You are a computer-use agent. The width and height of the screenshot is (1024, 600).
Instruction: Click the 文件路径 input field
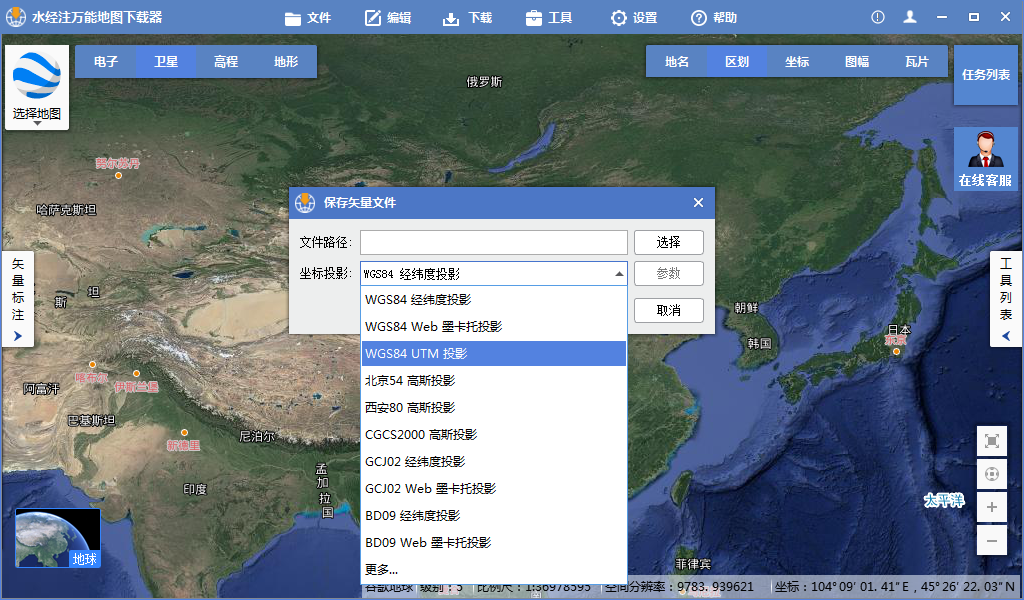click(x=494, y=242)
